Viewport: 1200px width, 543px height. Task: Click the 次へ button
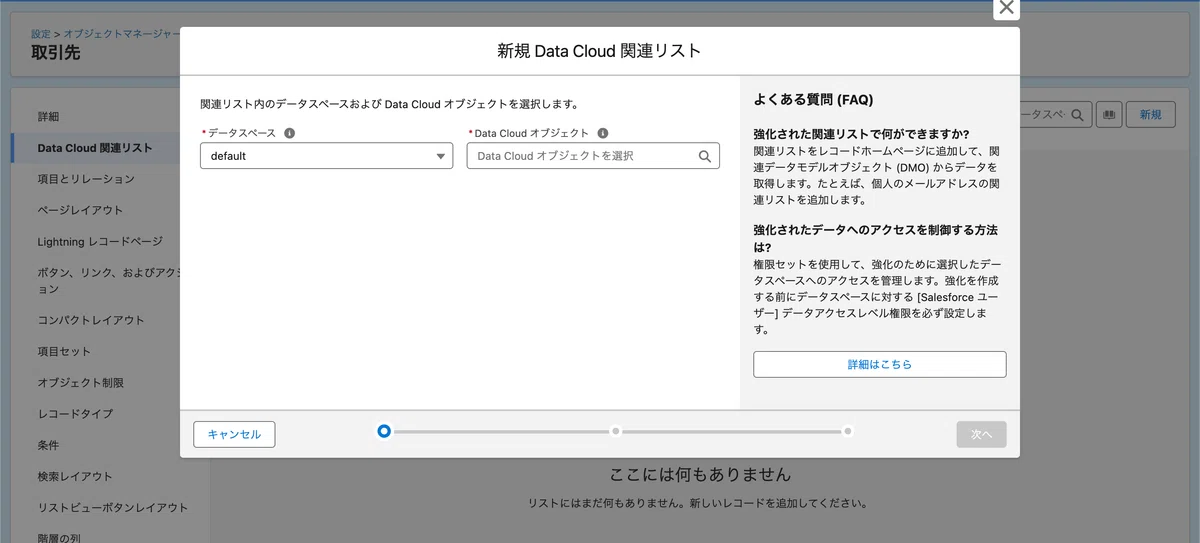point(981,434)
